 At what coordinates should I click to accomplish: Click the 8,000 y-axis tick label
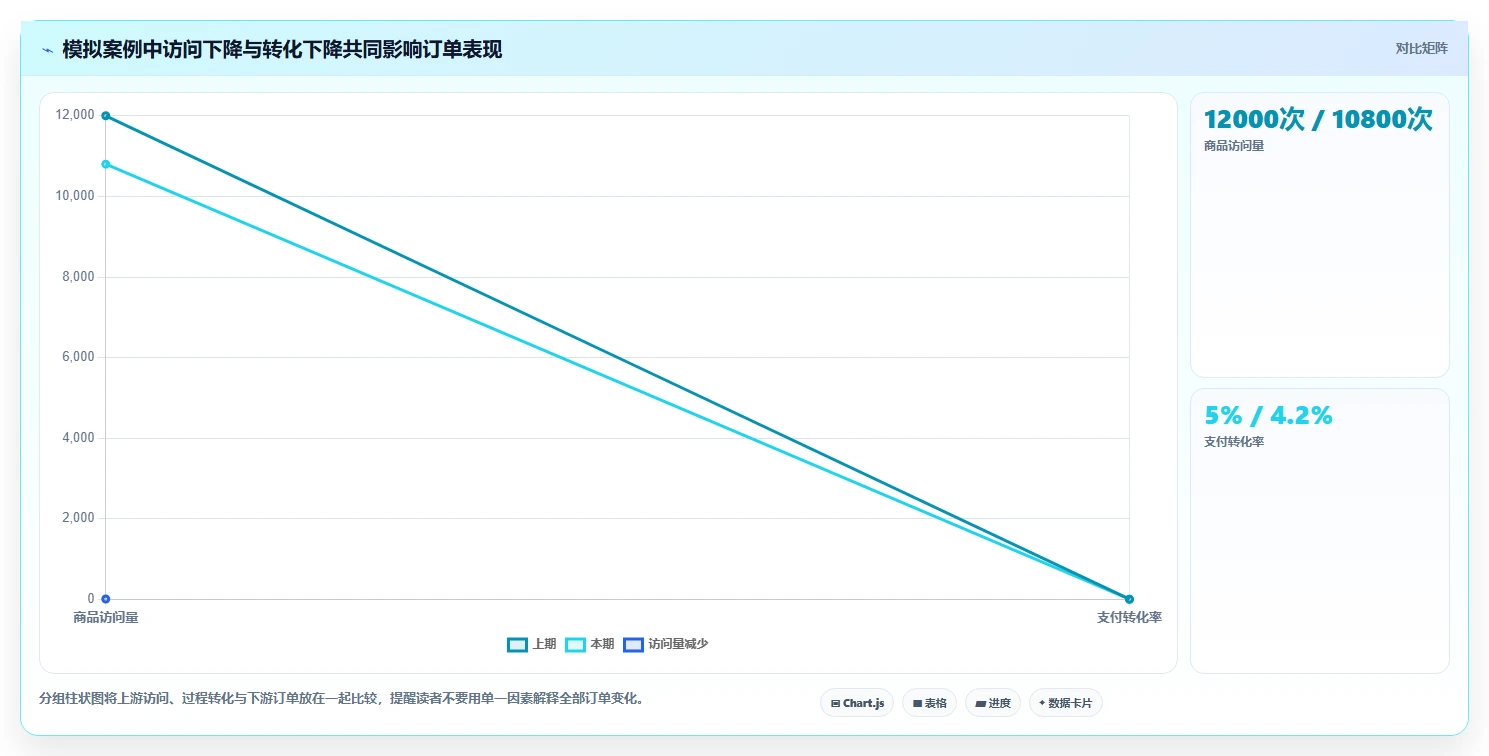[x=78, y=277]
